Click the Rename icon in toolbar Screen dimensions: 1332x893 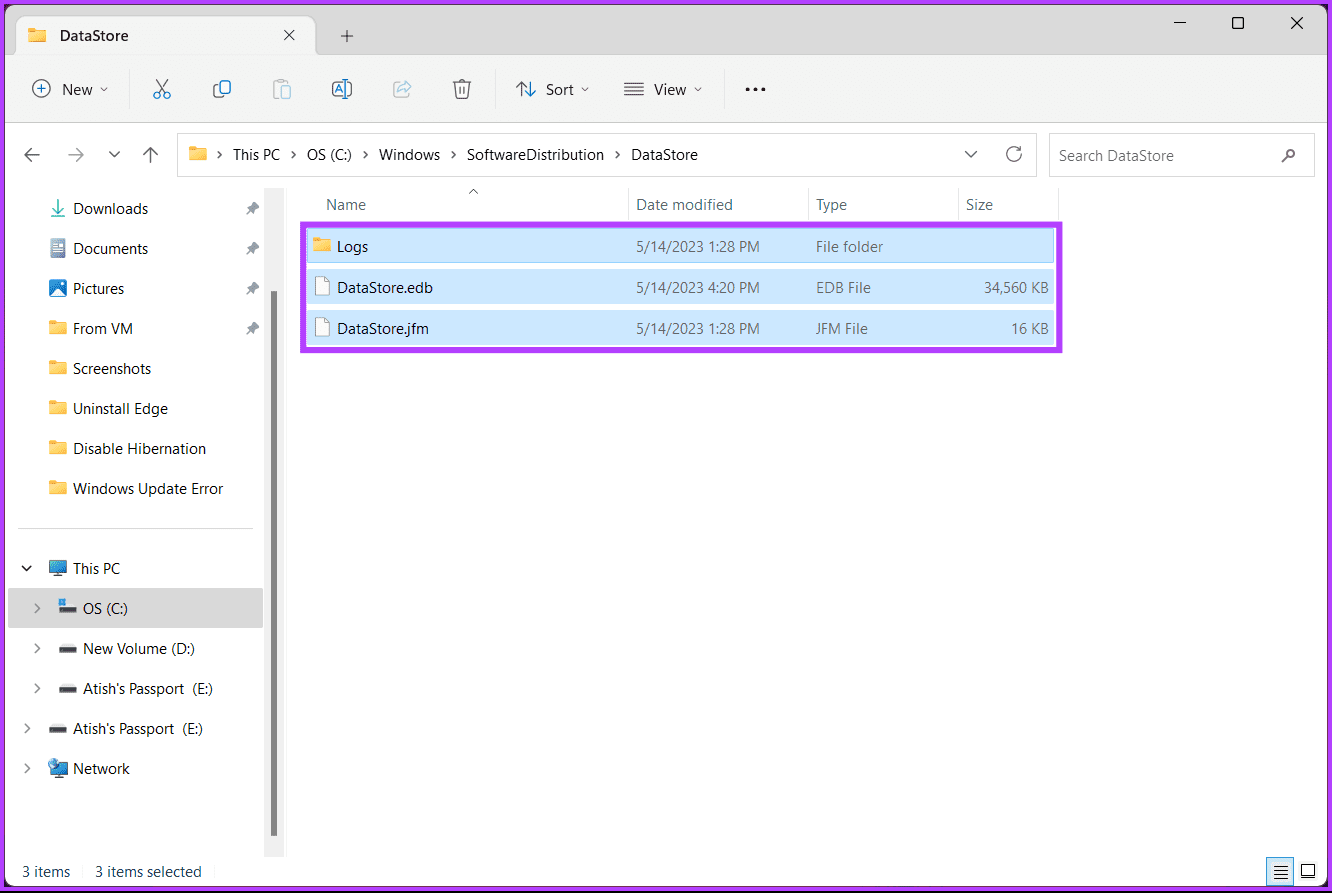(342, 89)
